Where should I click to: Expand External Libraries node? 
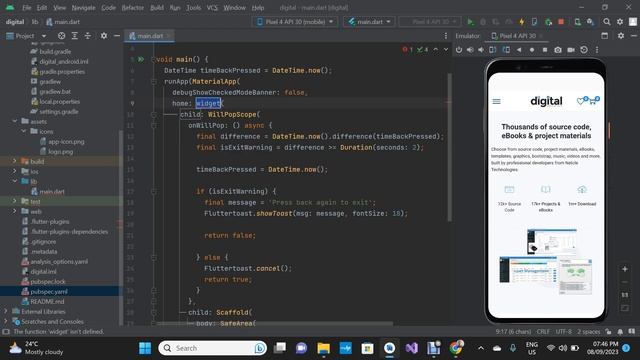click(6, 311)
